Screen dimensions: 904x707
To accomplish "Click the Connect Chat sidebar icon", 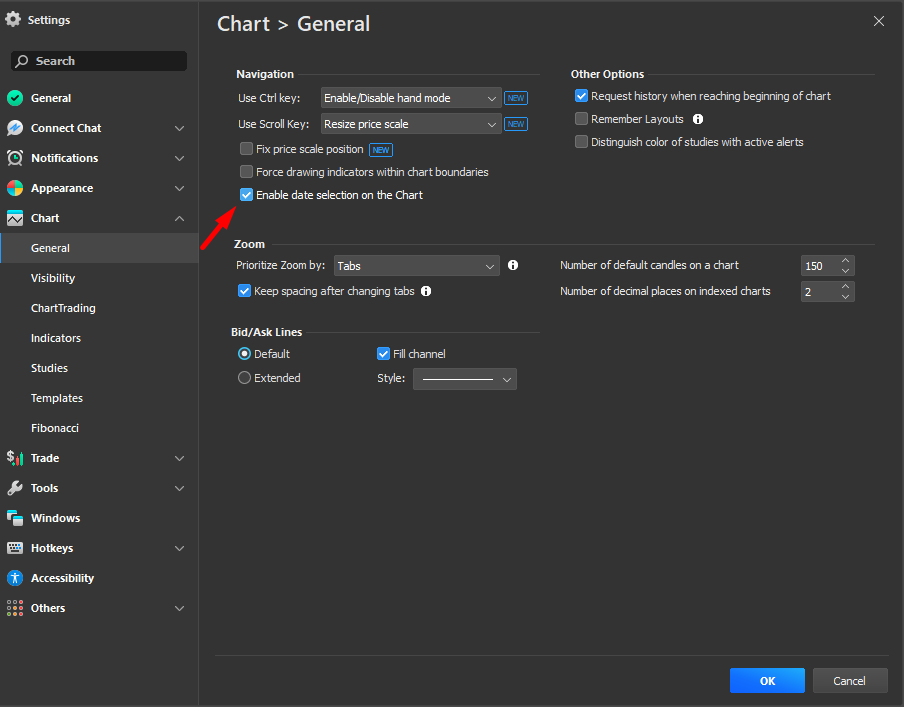I will pos(15,128).
